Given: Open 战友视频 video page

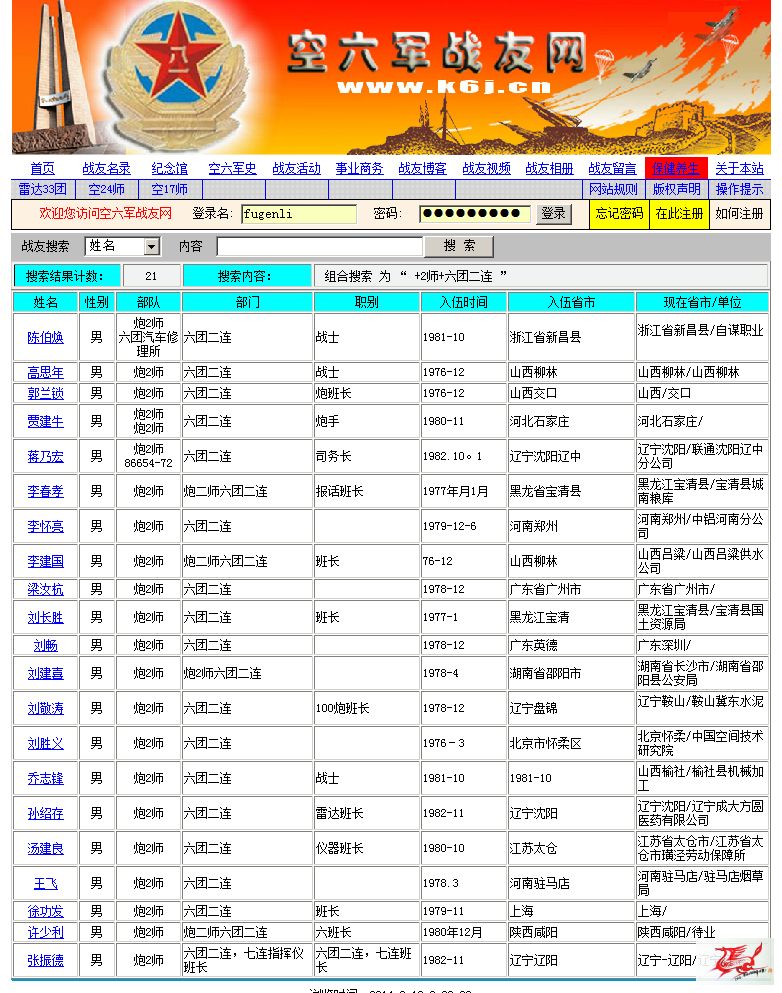Looking at the screenshot, I should click(x=486, y=168).
